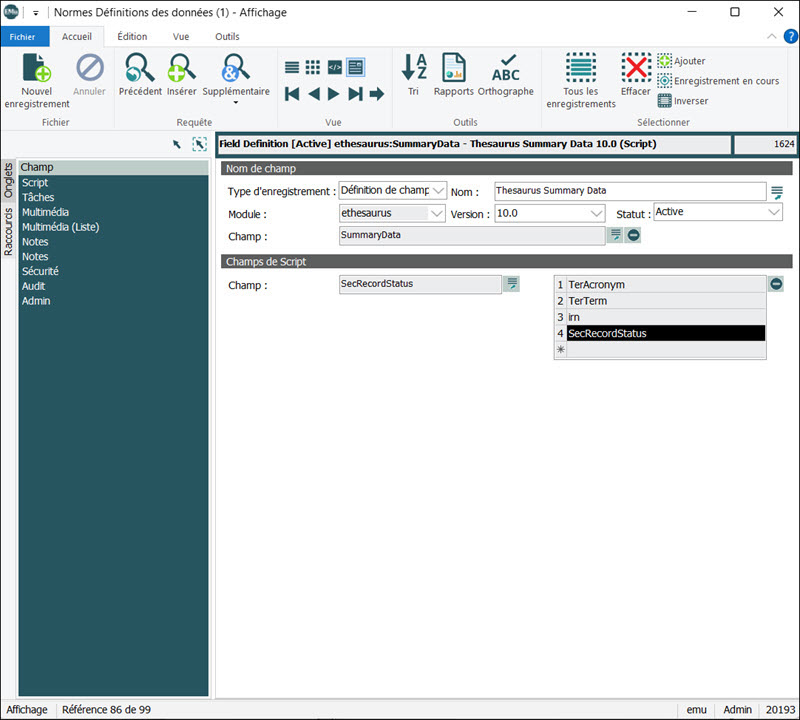Go to the next record arrow
800x720 pixels.
tap(333, 94)
